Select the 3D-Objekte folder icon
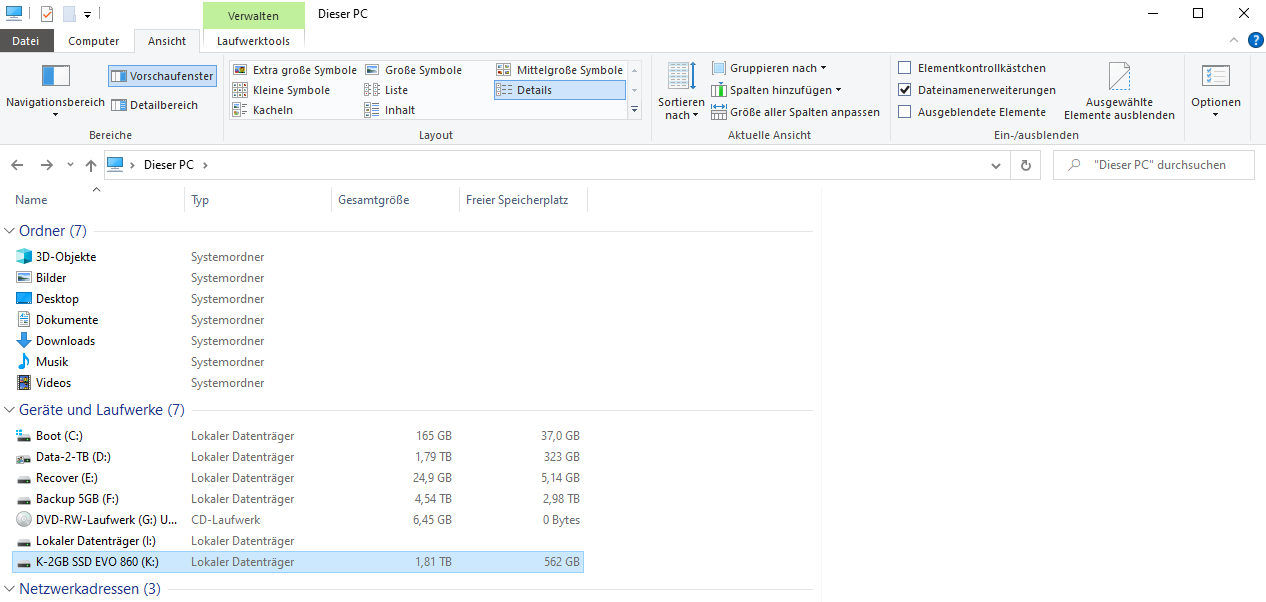This screenshot has width=1266, height=602. (24, 257)
